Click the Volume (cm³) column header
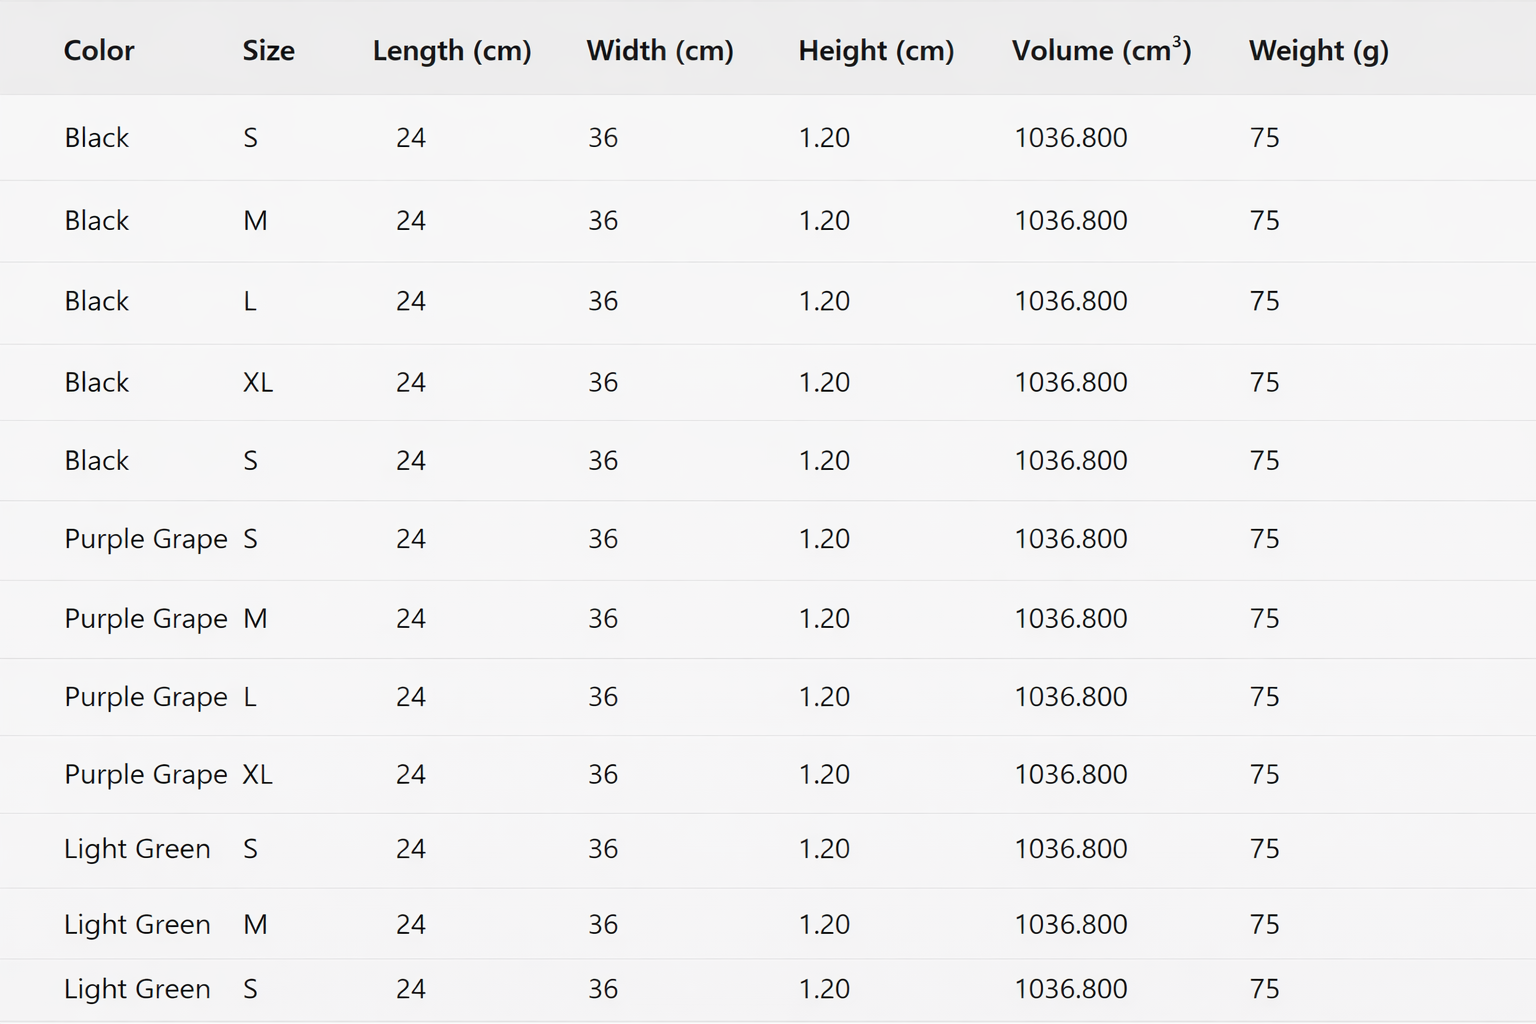1536x1024 pixels. [x=1100, y=50]
